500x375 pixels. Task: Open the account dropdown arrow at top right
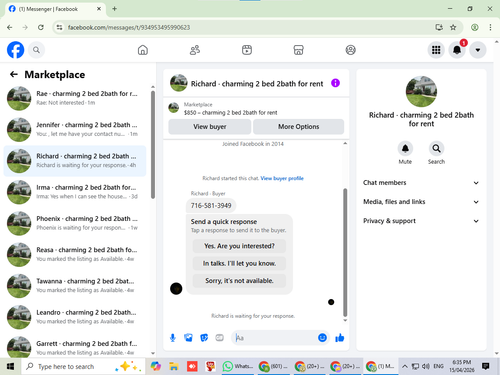click(x=478, y=50)
